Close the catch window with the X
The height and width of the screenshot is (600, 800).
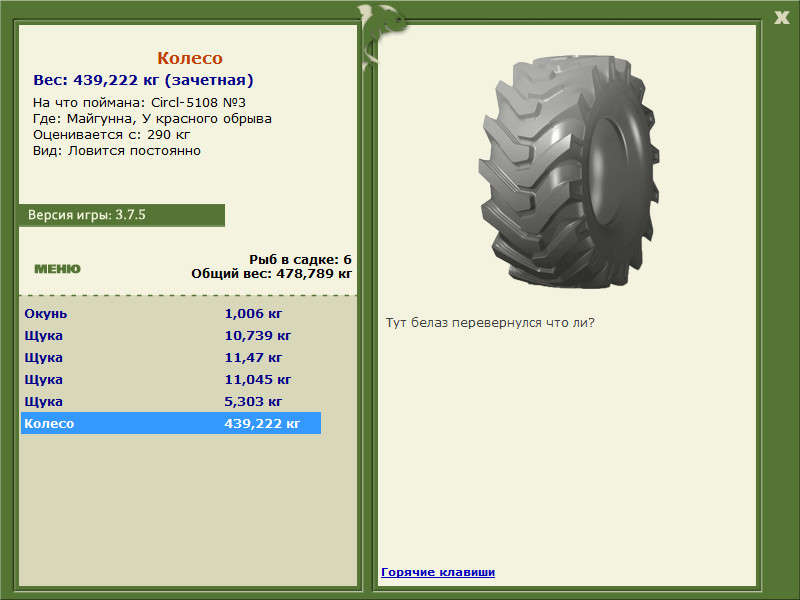point(781,18)
